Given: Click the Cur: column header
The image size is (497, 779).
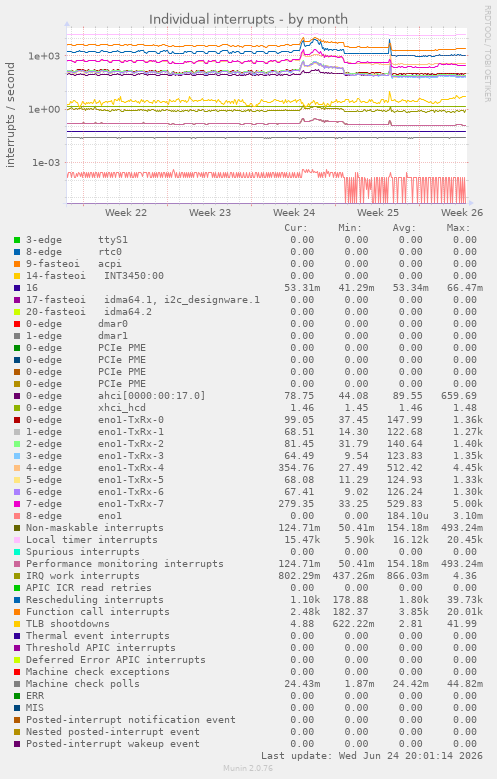Looking at the screenshot, I should point(296,228).
